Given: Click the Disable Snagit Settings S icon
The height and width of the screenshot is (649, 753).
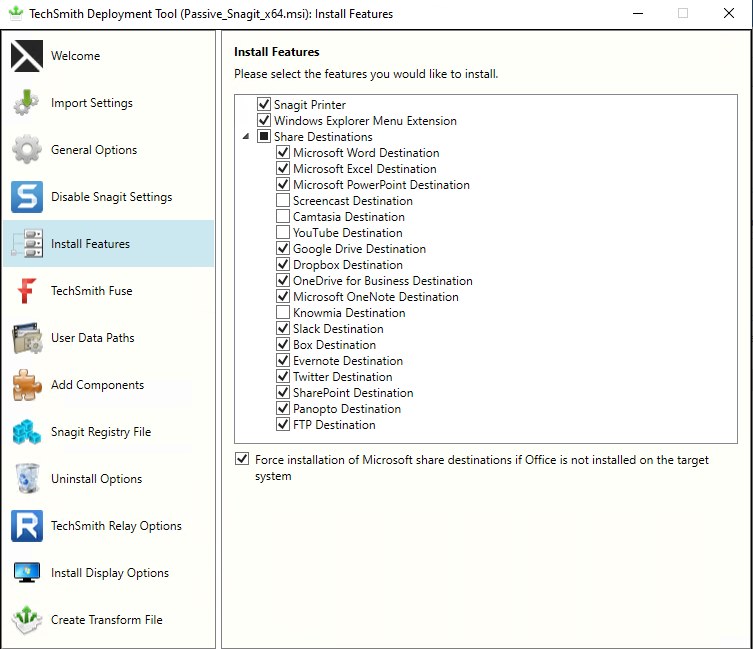Looking at the screenshot, I should coord(26,196).
